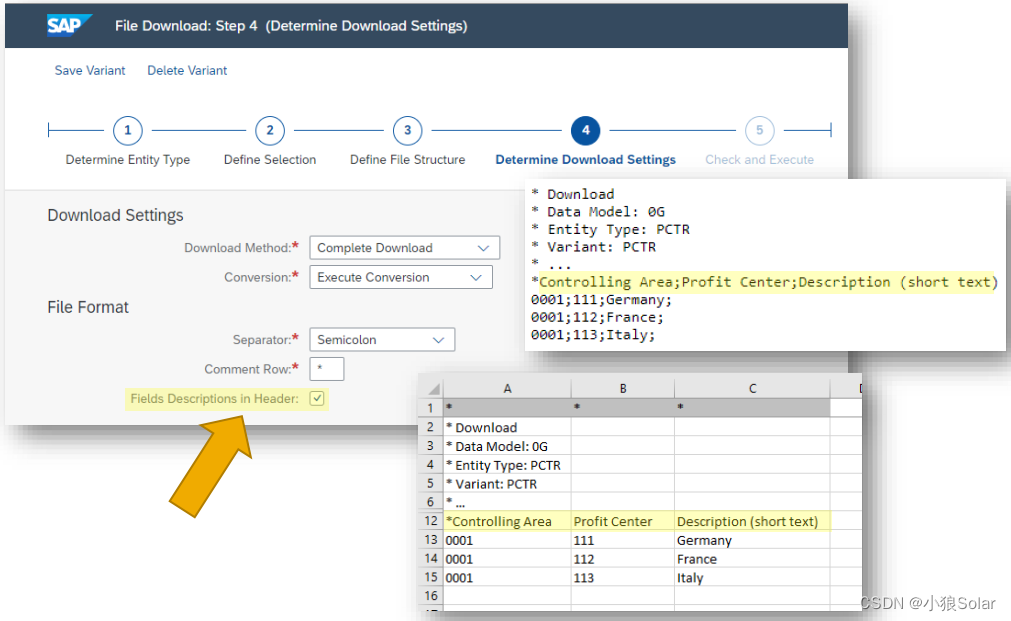
Task: Click cell '* Data Model: 0G' in spreadsheet
Action: 507,446
